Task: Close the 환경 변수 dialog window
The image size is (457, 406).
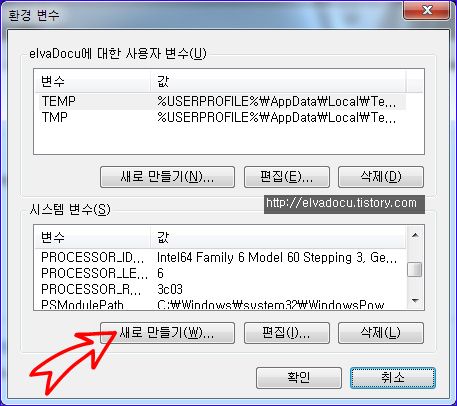Action: tap(427, 10)
